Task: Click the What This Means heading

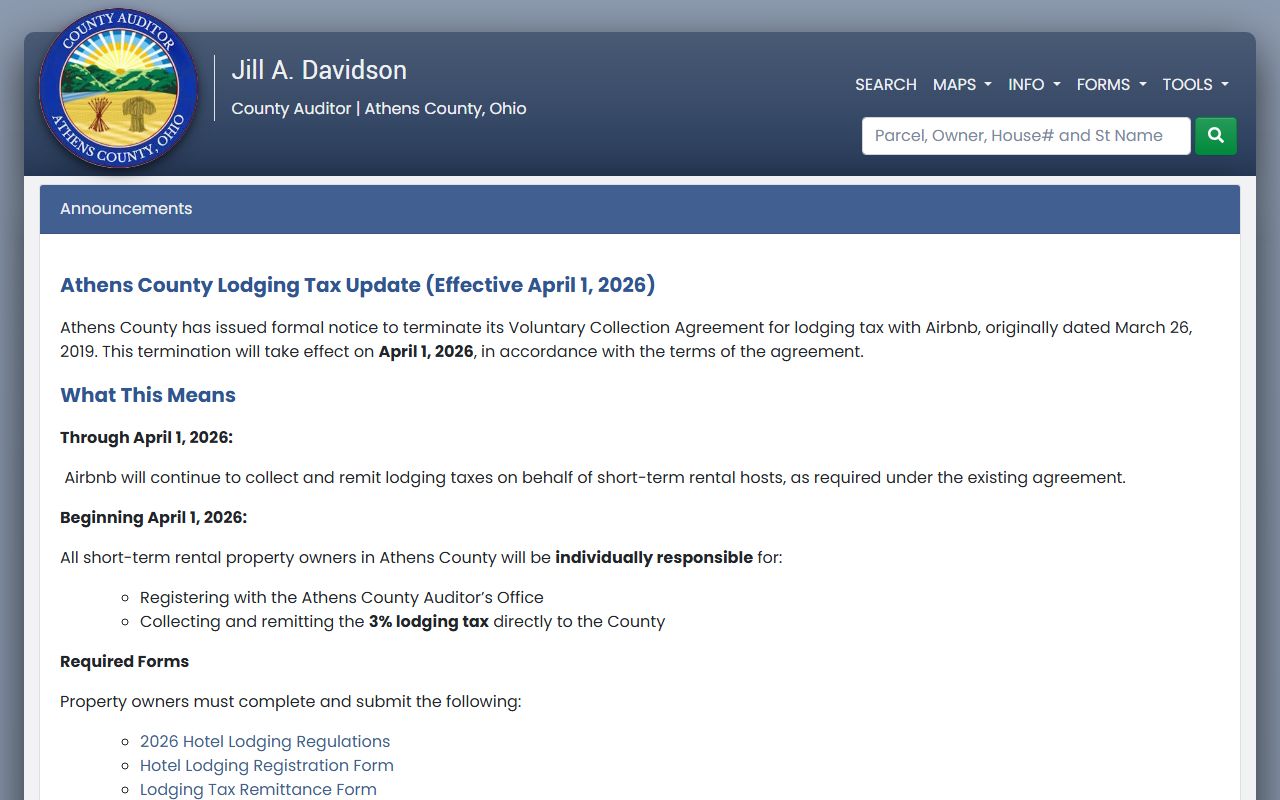Action: (x=148, y=395)
